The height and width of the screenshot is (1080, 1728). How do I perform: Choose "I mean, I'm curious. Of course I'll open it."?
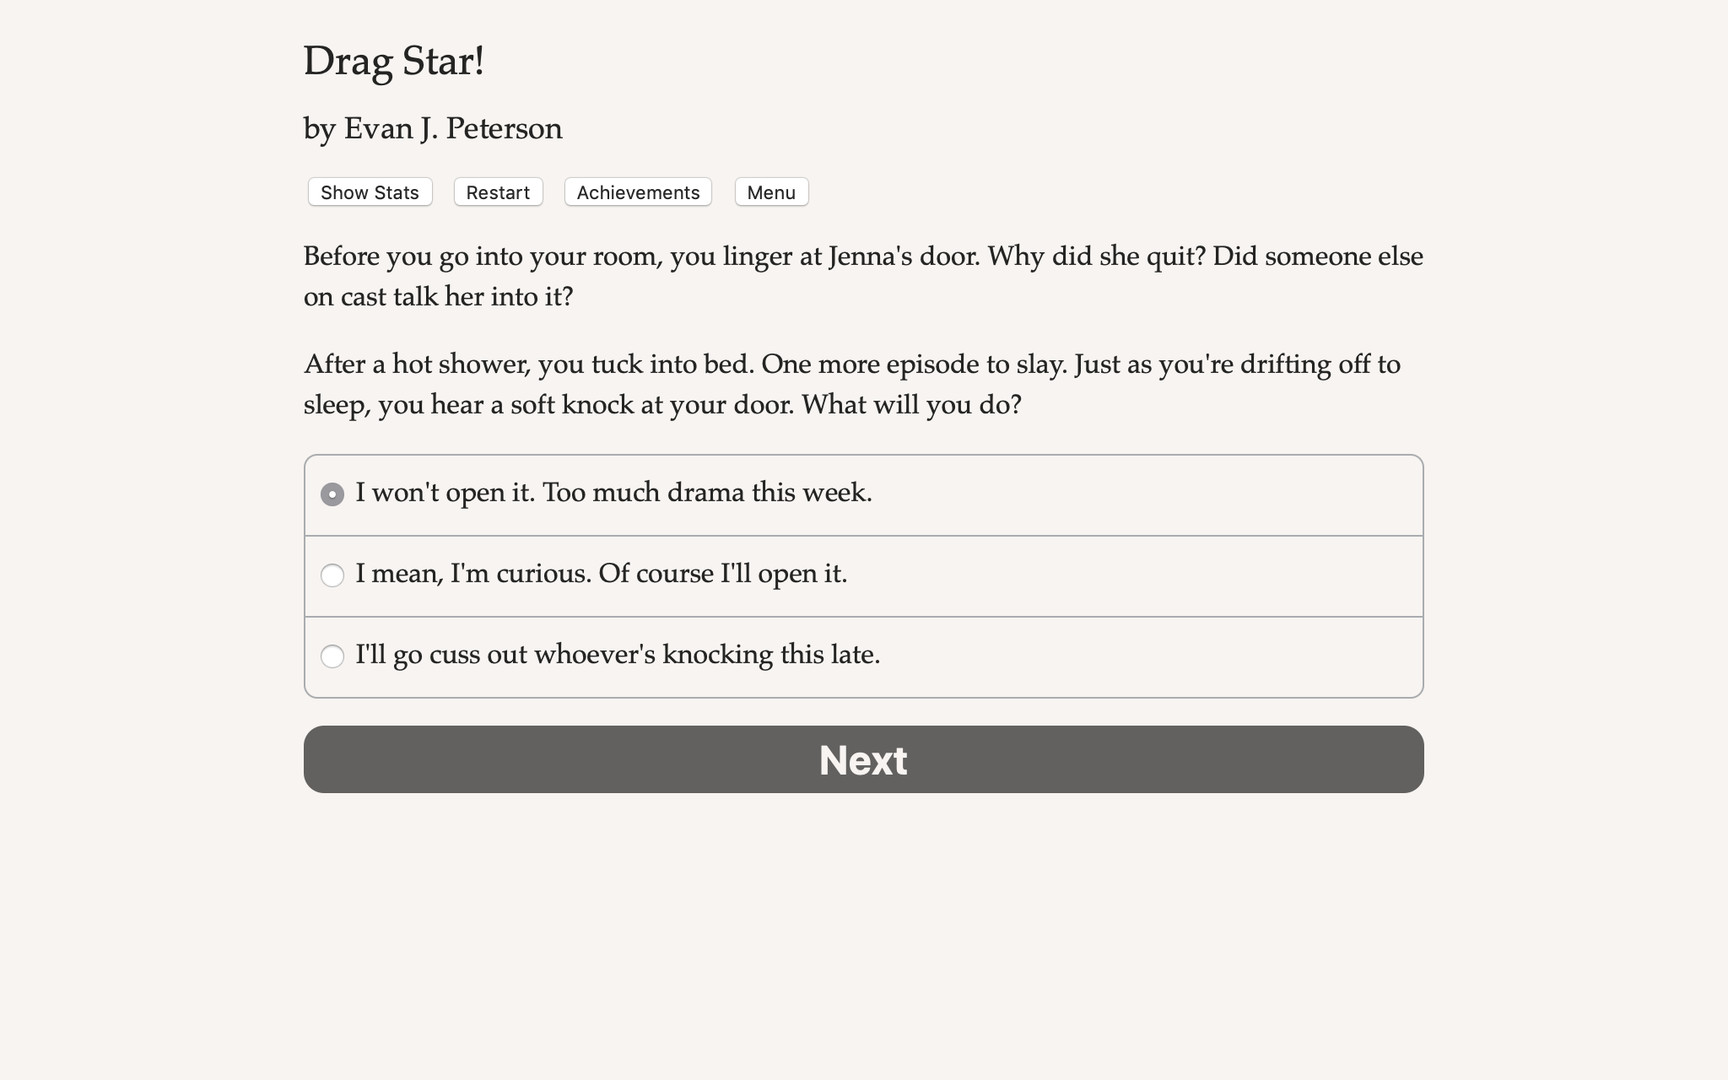point(601,574)
